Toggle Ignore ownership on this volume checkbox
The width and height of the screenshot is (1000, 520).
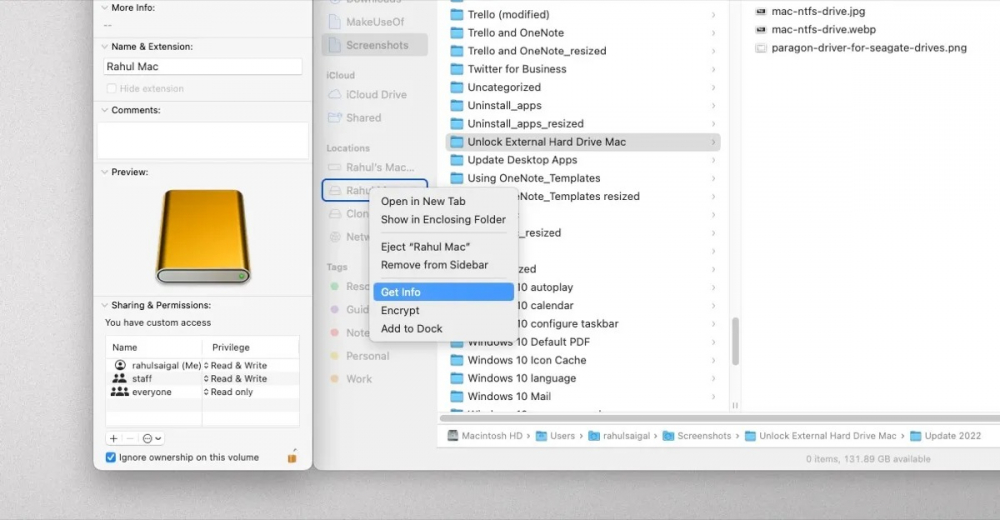point(110,457)
